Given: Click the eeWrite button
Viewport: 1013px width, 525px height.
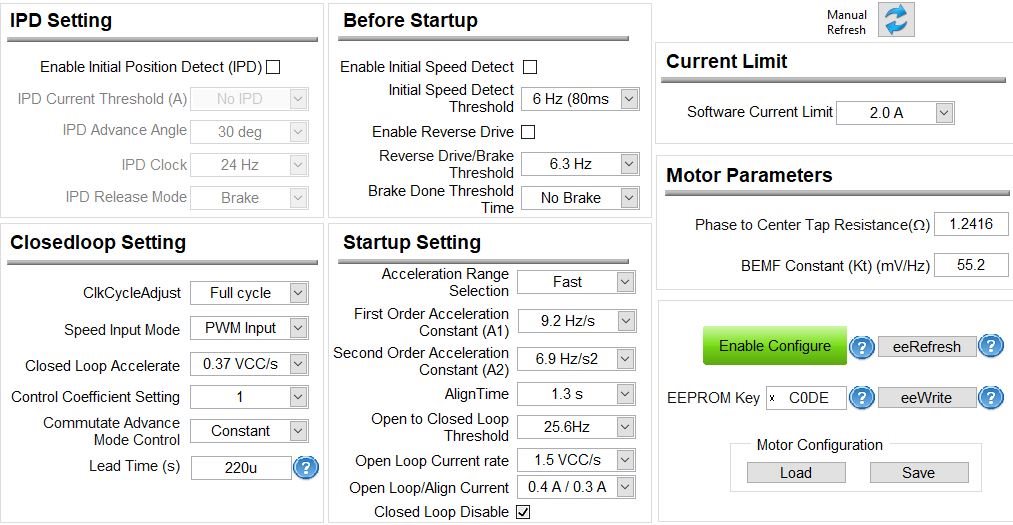Looking at the screenshot, I should tap(926, 398).
